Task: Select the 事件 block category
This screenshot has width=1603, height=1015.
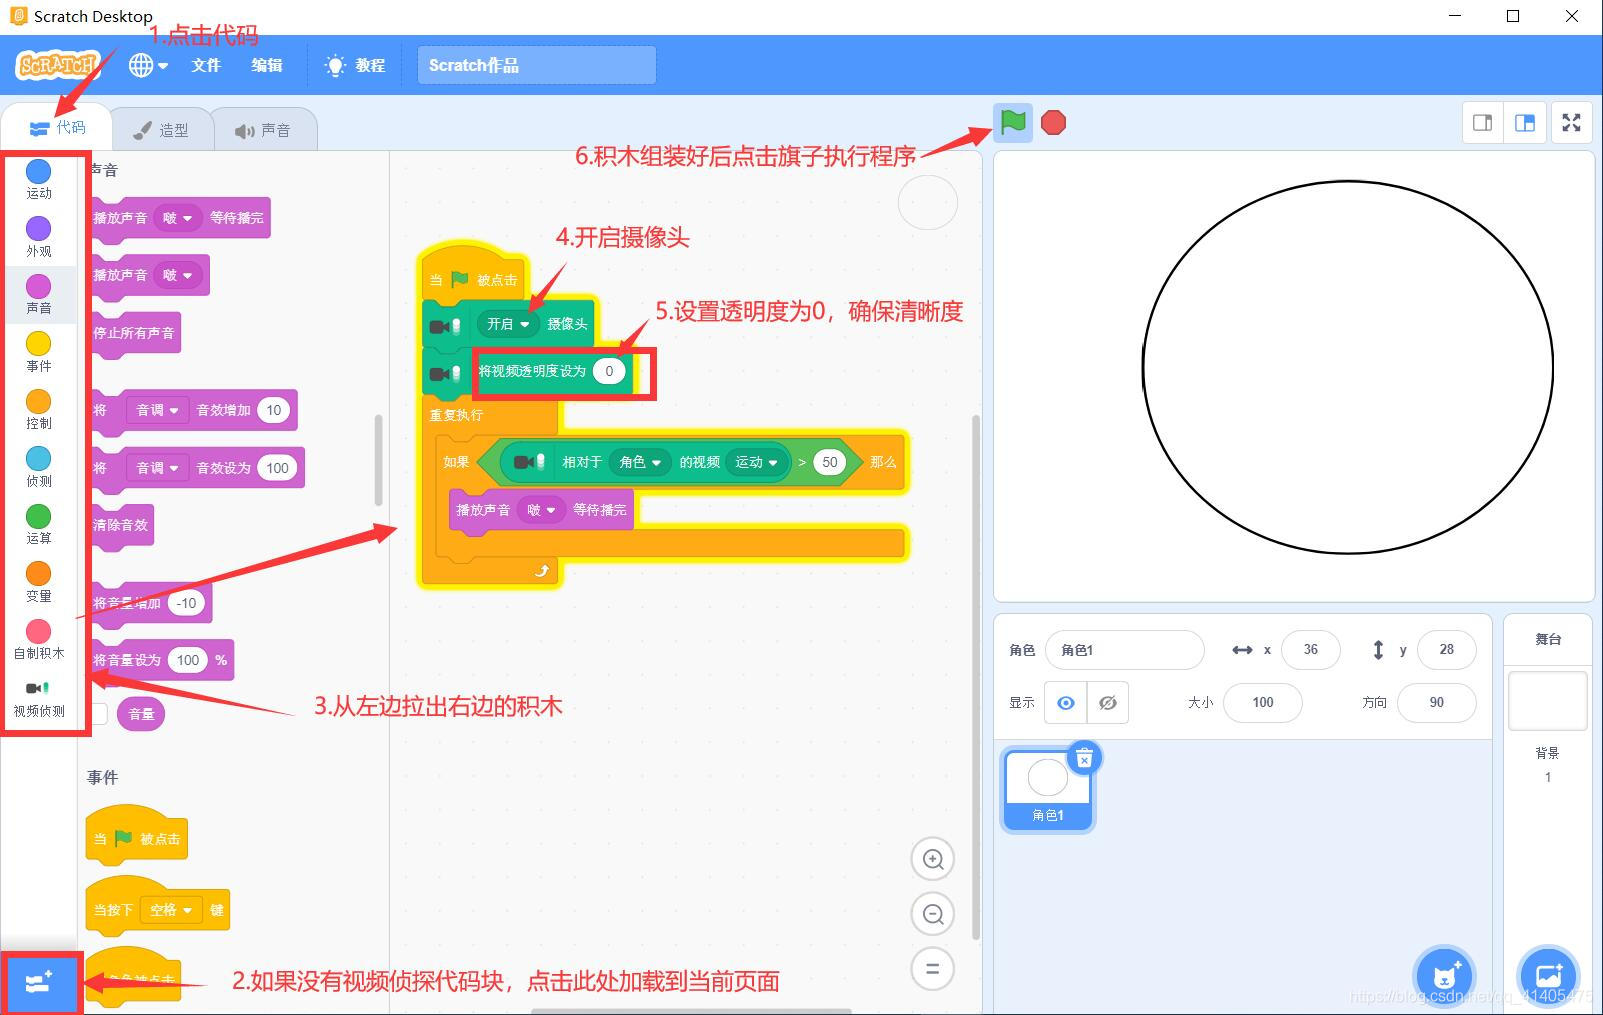Action: (38, 353)
